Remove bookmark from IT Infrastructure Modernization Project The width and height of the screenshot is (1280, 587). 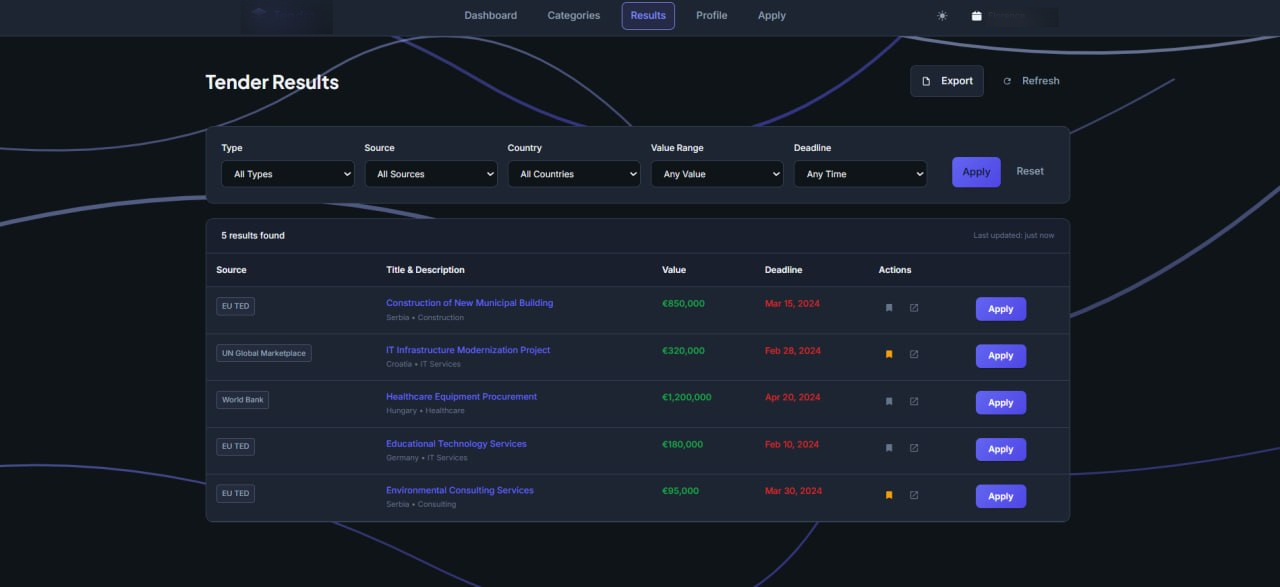[x=889, y=354]
